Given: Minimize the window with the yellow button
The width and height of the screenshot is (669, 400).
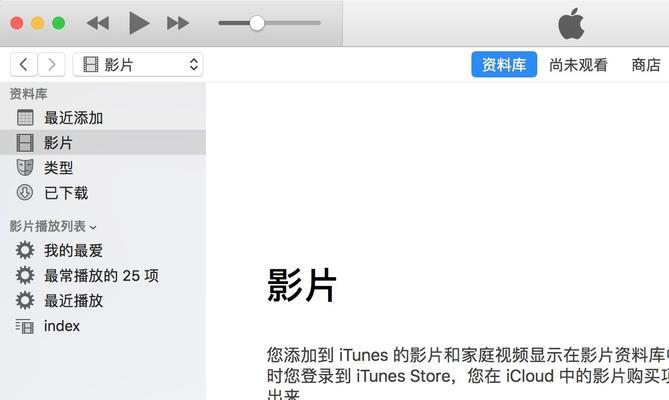Looking at the screenshot, I should (x=38, y=23).
